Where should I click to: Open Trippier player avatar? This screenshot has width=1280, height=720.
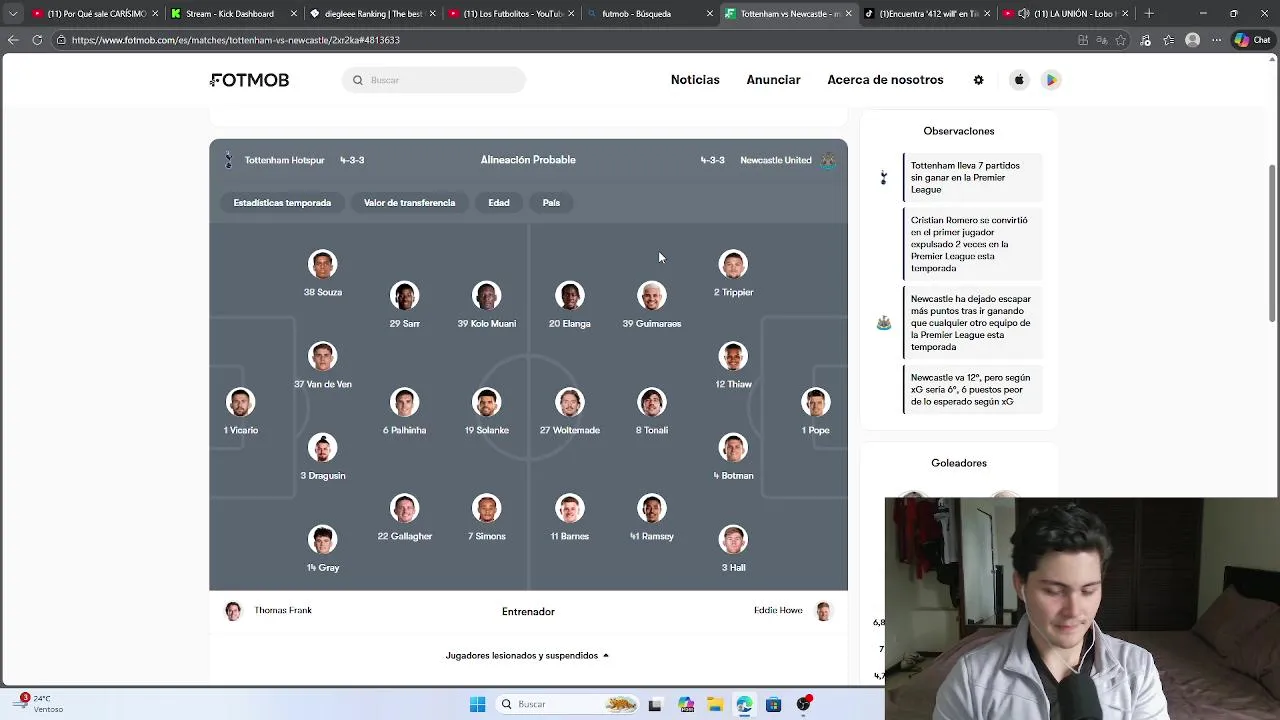(x=733, y=264)
